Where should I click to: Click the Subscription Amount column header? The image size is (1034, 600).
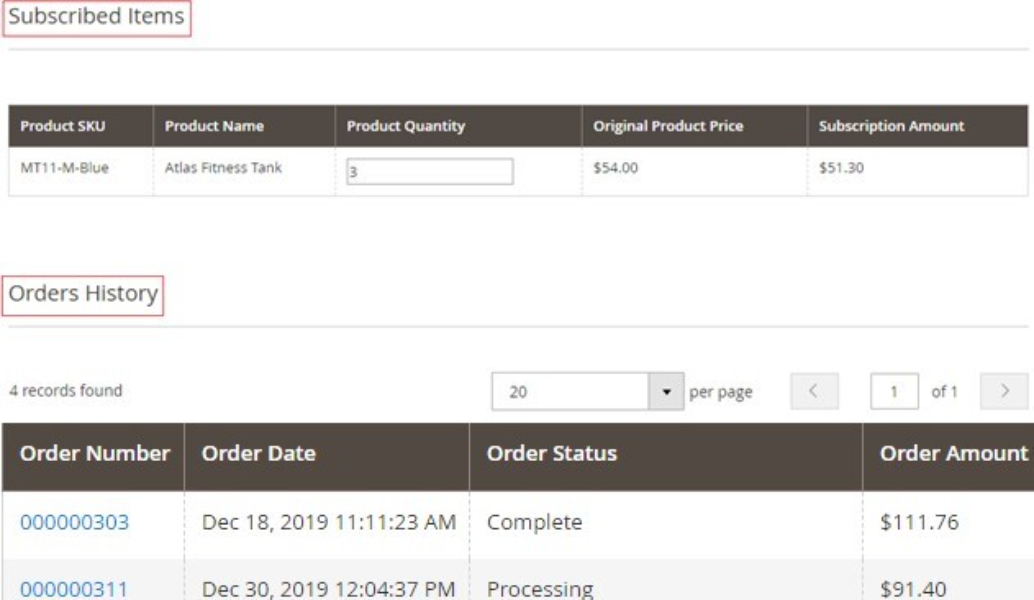pyautogui.click(x=891, y=127)
